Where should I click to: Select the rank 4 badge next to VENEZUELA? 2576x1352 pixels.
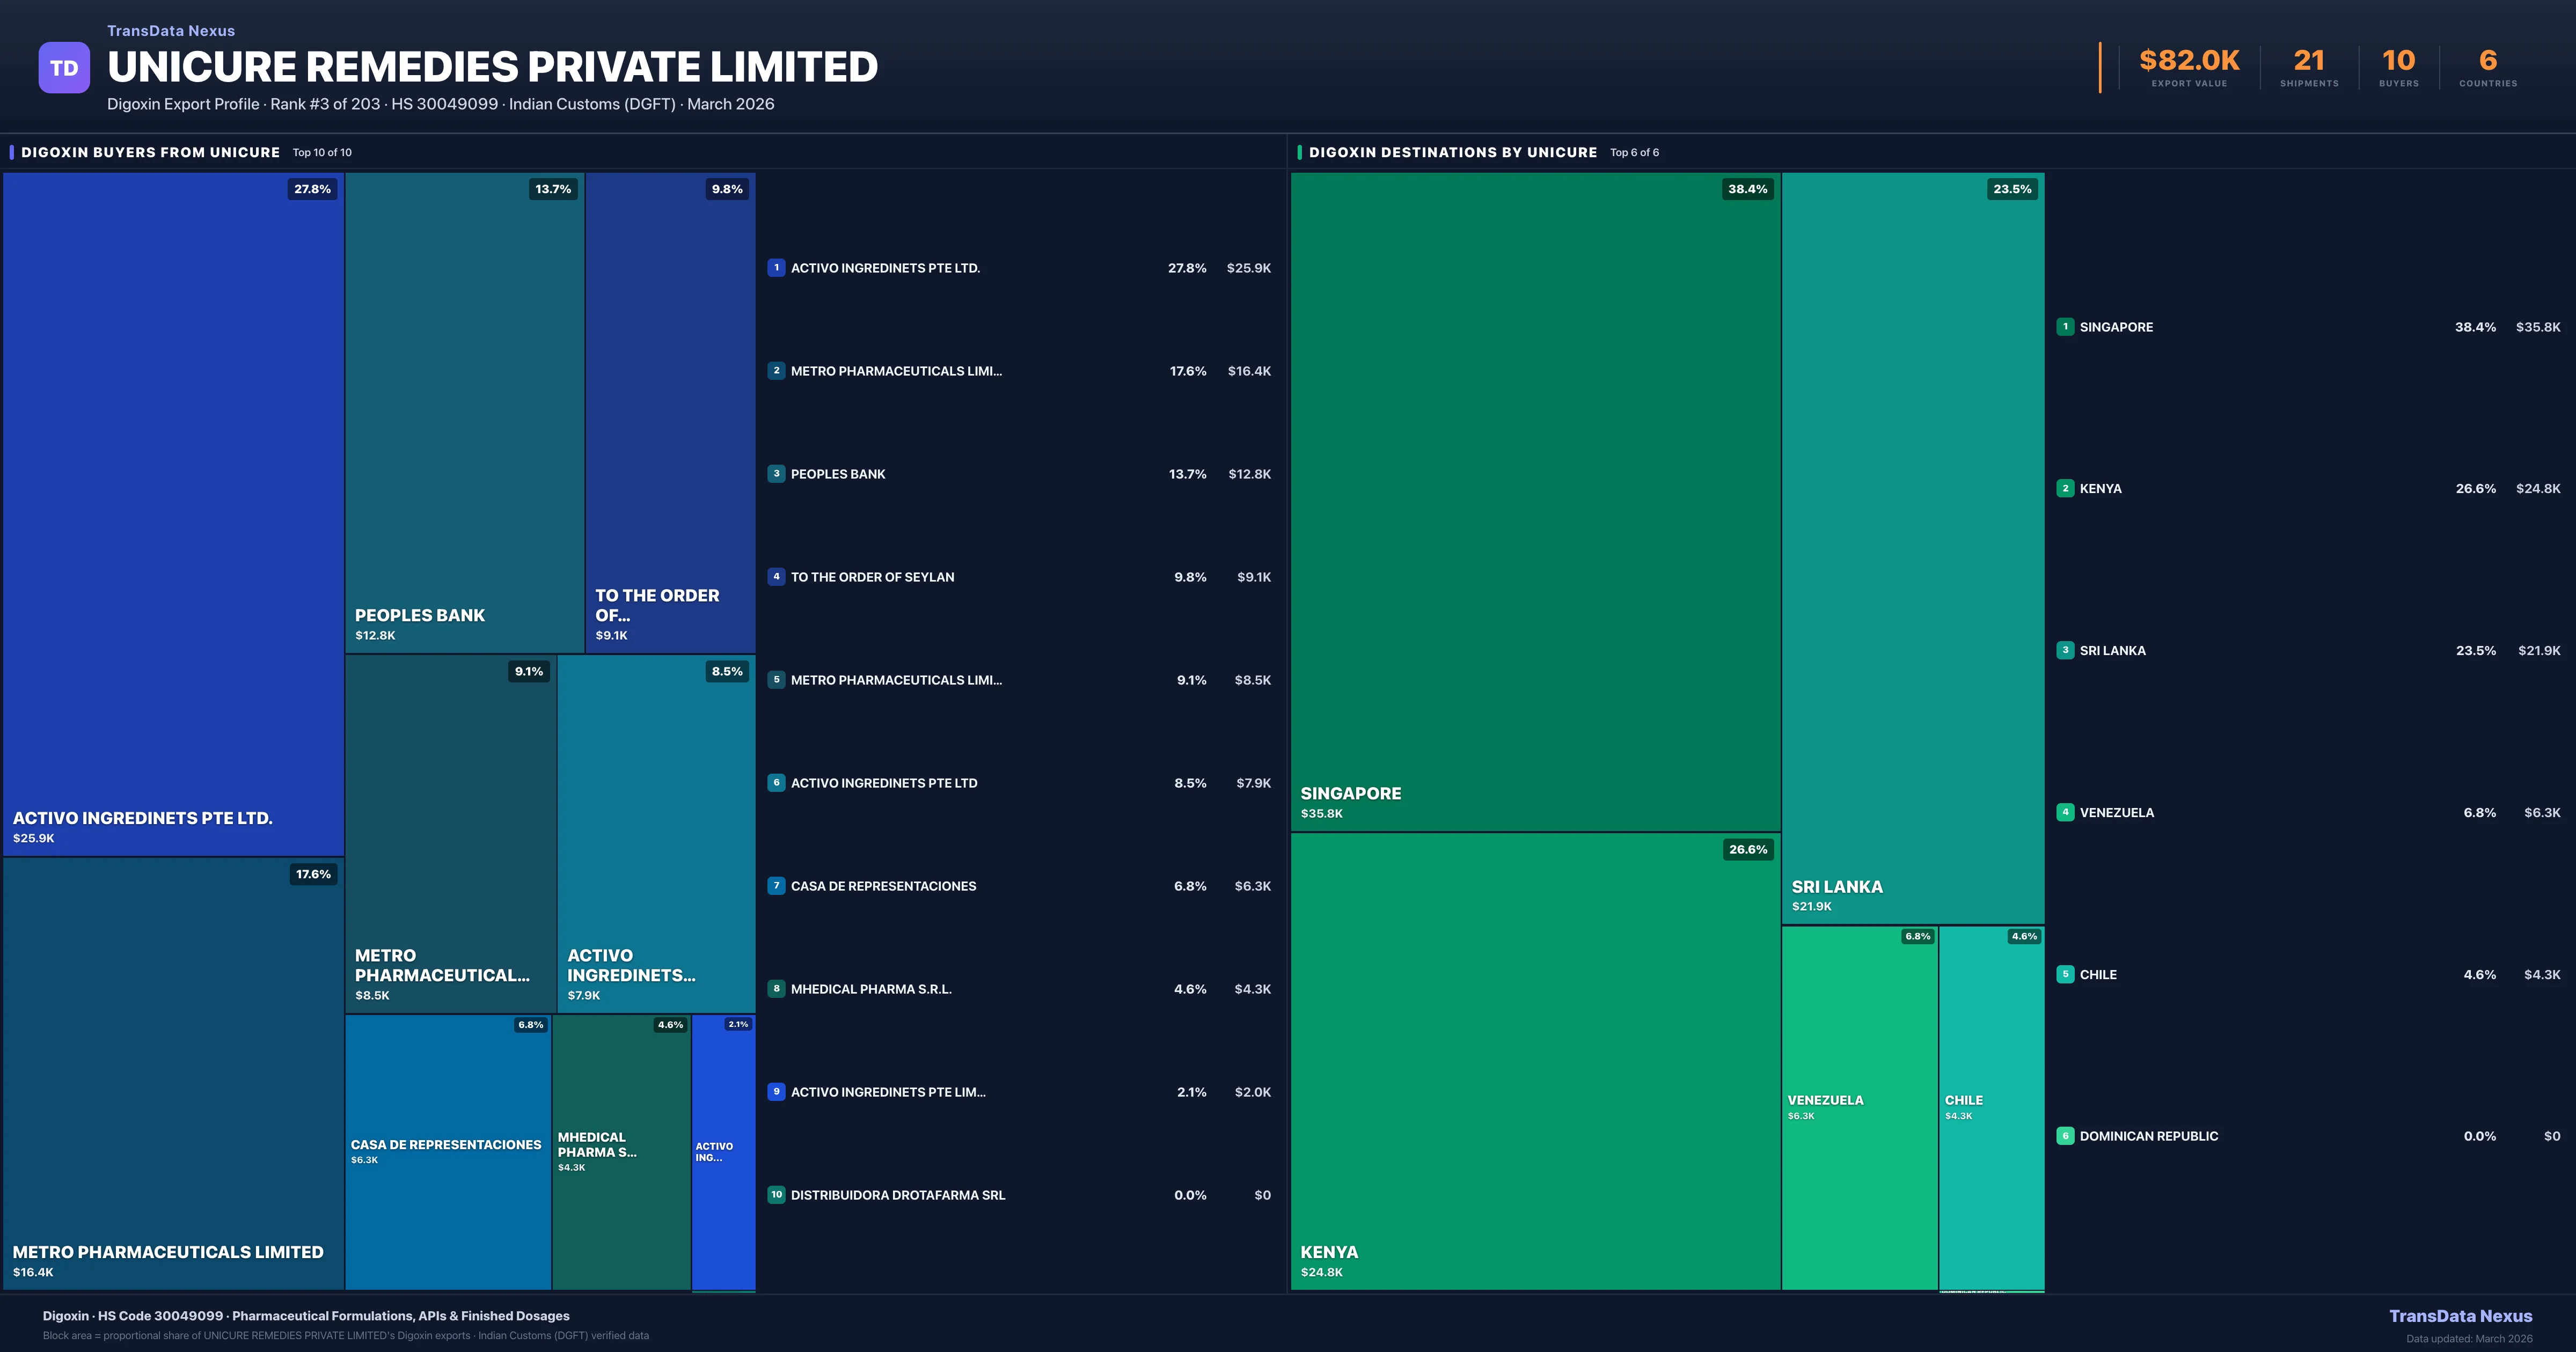[2064, 813]
